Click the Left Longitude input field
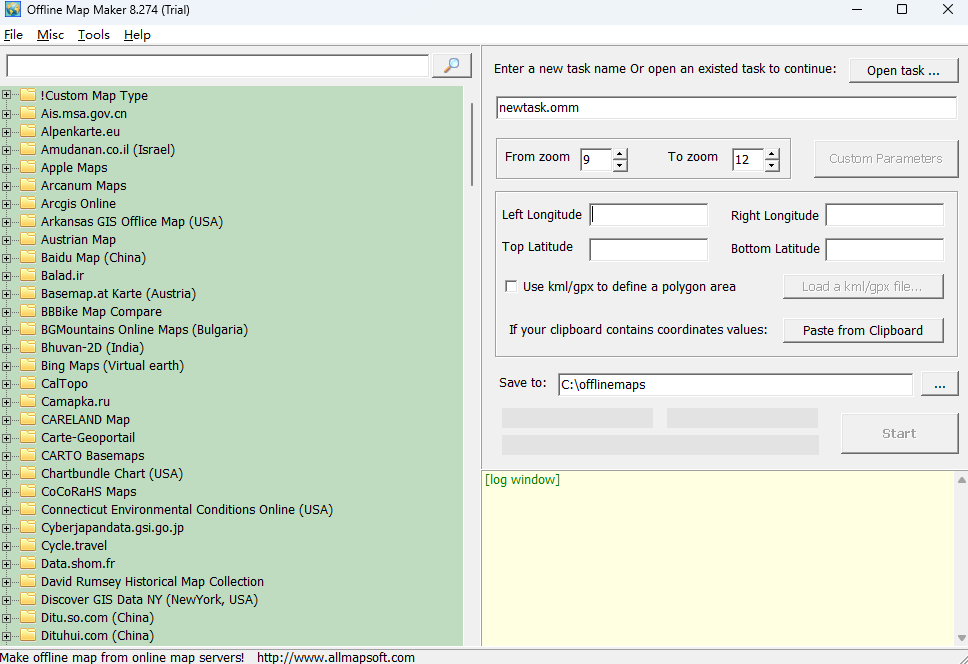Image resolution: width=968 pixels, height=664 pixels. click(649, 215)
